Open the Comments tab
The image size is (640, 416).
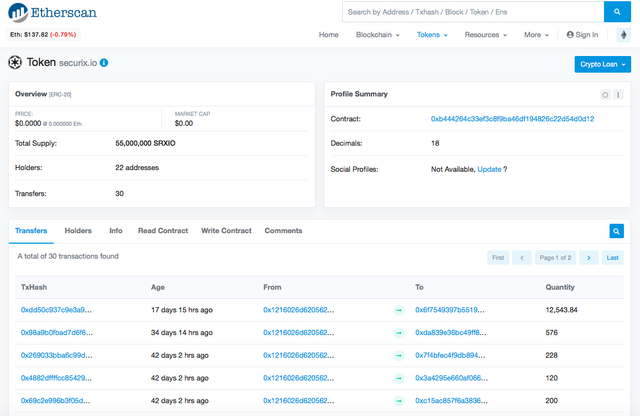pyautogui.click(x=283, y=231)
